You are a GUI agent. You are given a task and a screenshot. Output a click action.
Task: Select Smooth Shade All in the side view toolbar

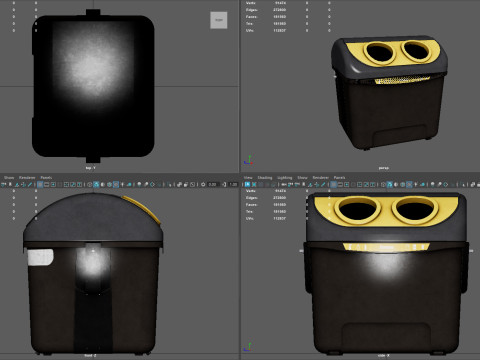coord(390,184)
